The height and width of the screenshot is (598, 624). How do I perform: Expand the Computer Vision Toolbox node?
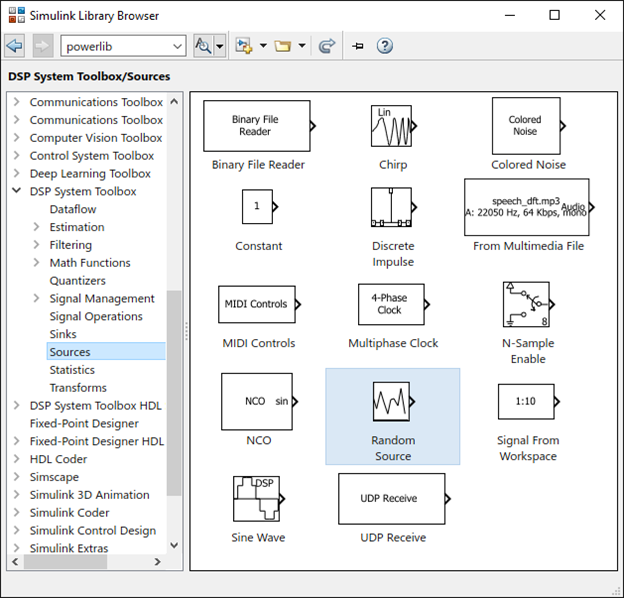point(17,138)
